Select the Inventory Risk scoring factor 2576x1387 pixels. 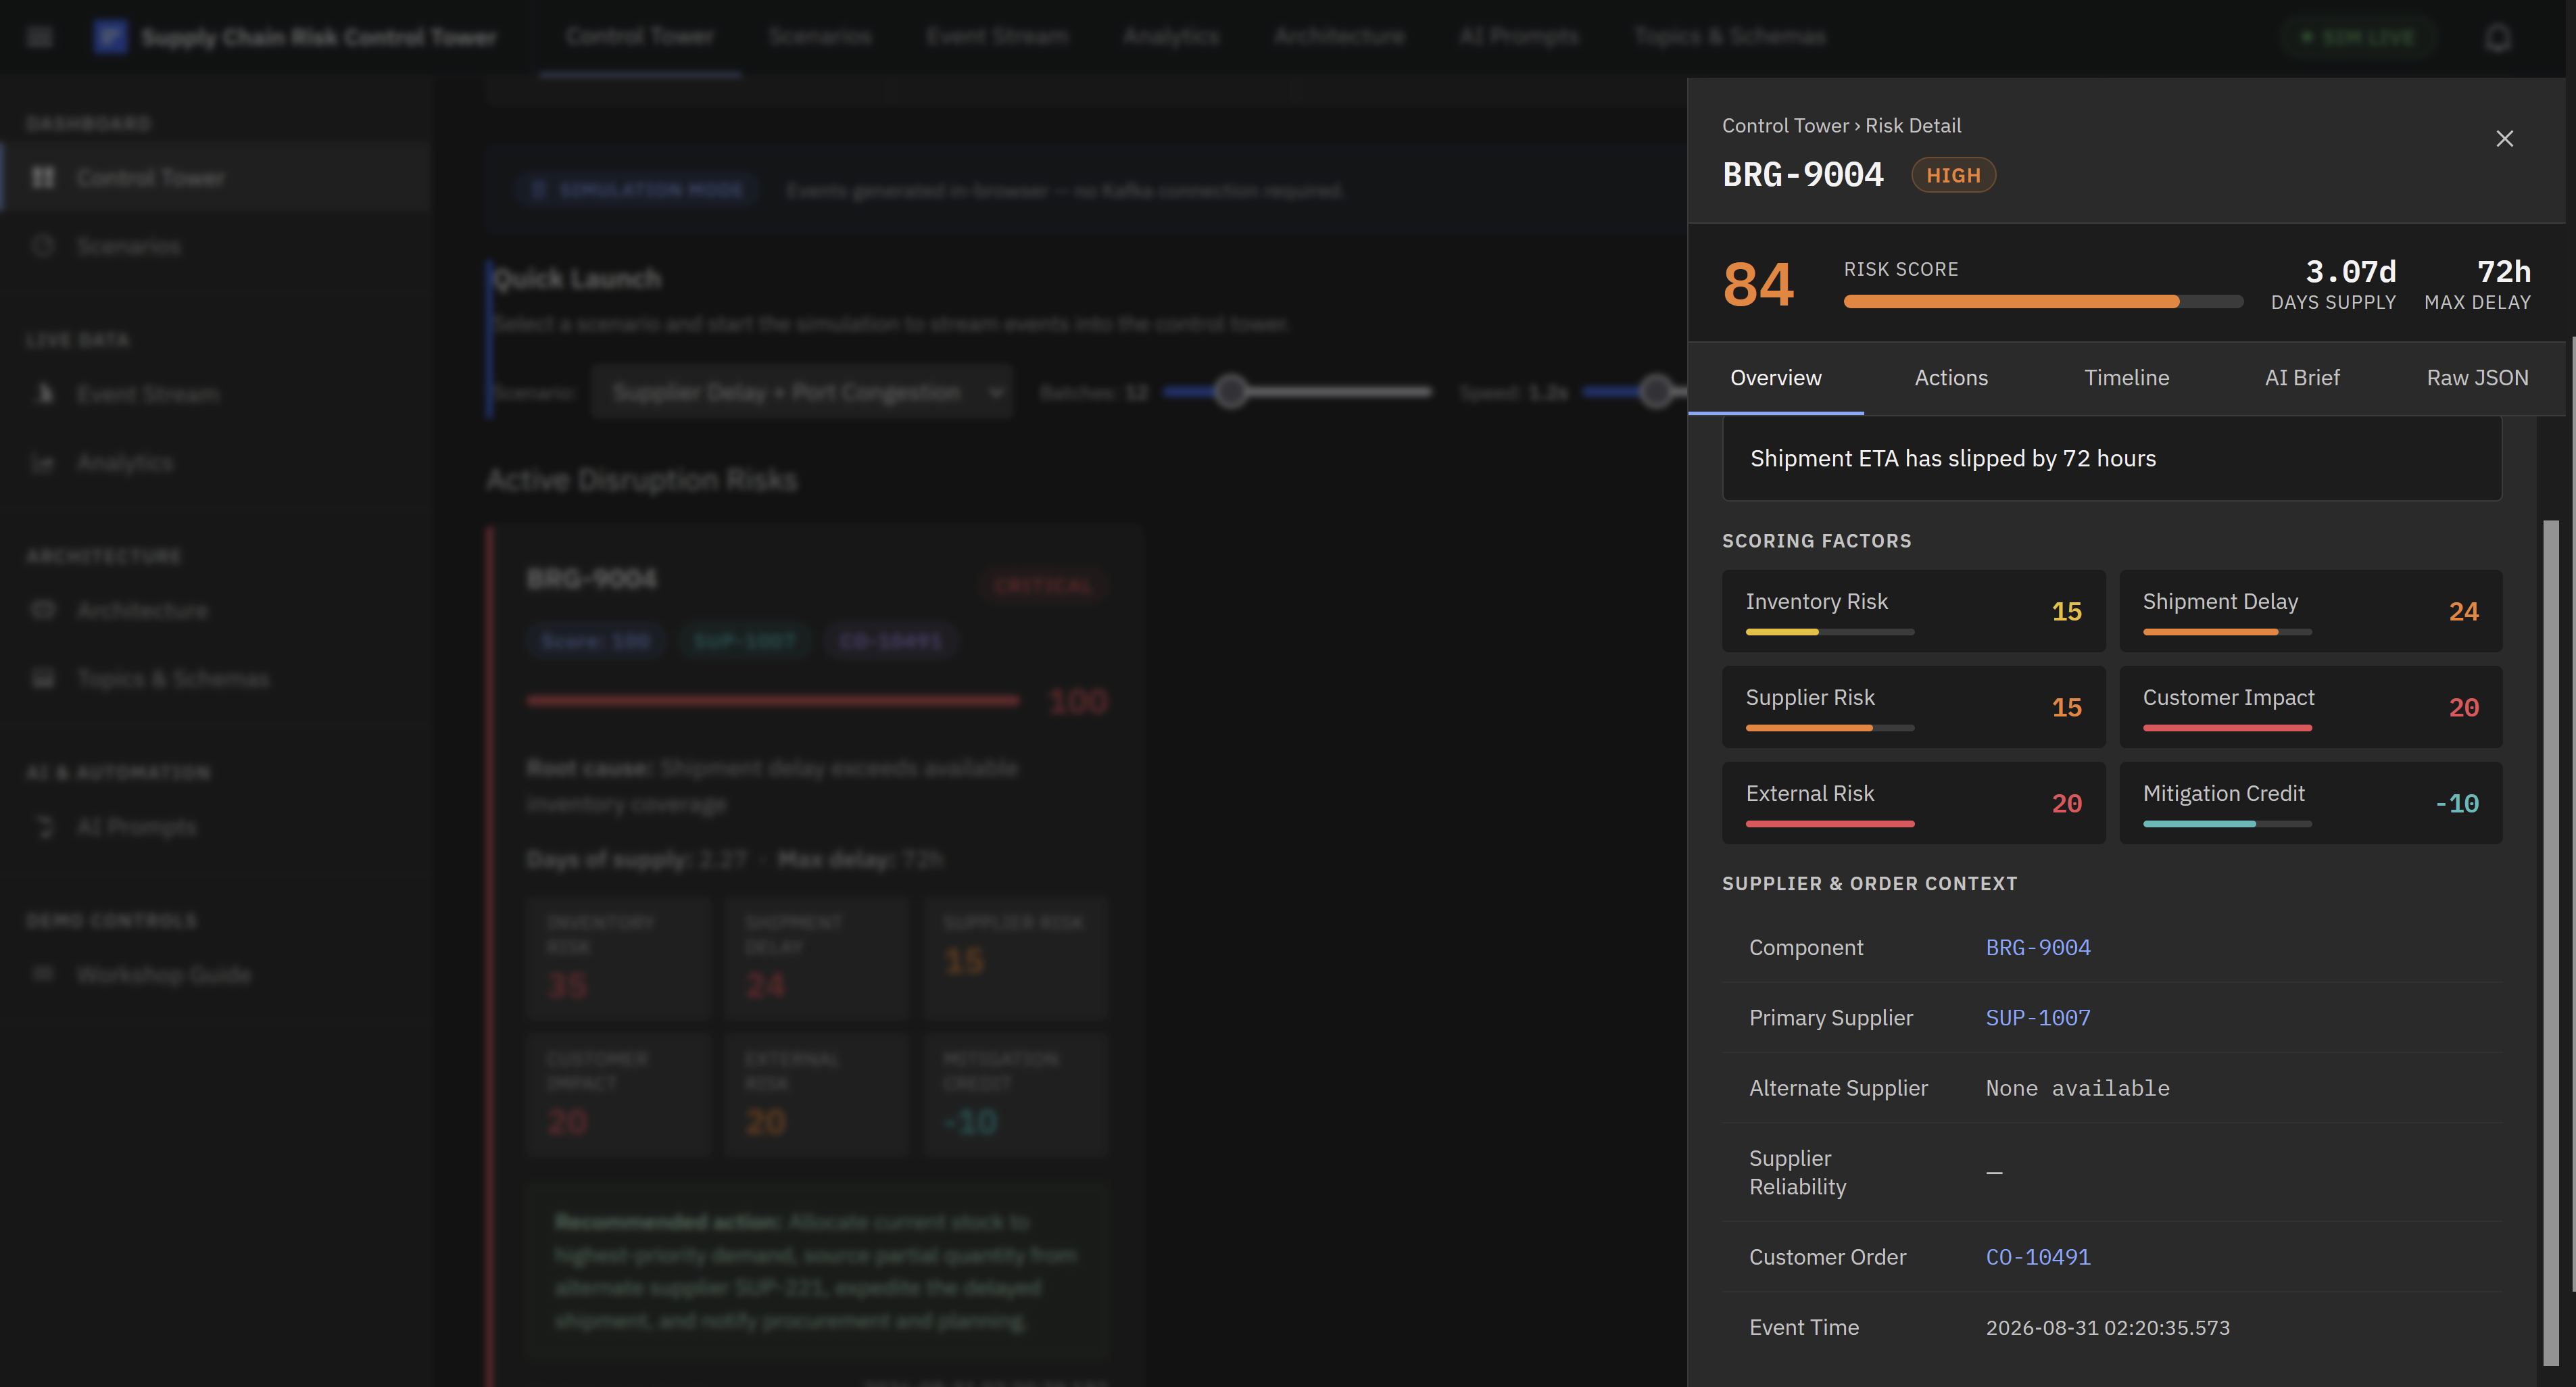click(x=1913, y=611)
